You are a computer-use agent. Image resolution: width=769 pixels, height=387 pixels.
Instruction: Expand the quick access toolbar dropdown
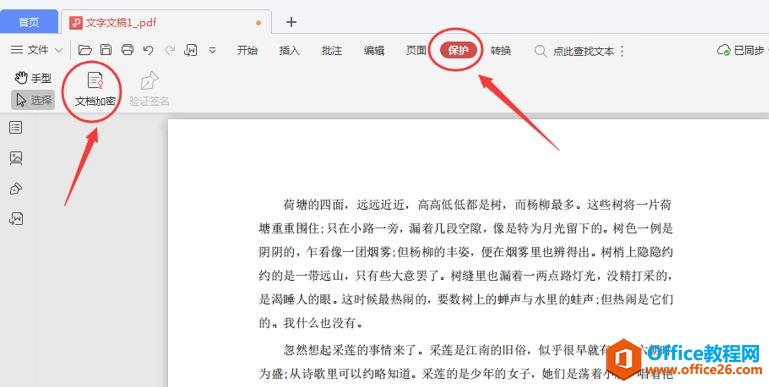point(212,50)
